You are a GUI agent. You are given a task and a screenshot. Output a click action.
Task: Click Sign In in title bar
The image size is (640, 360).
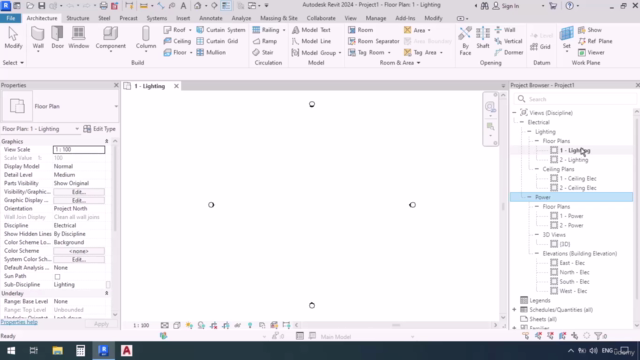(x=506, y=6)
